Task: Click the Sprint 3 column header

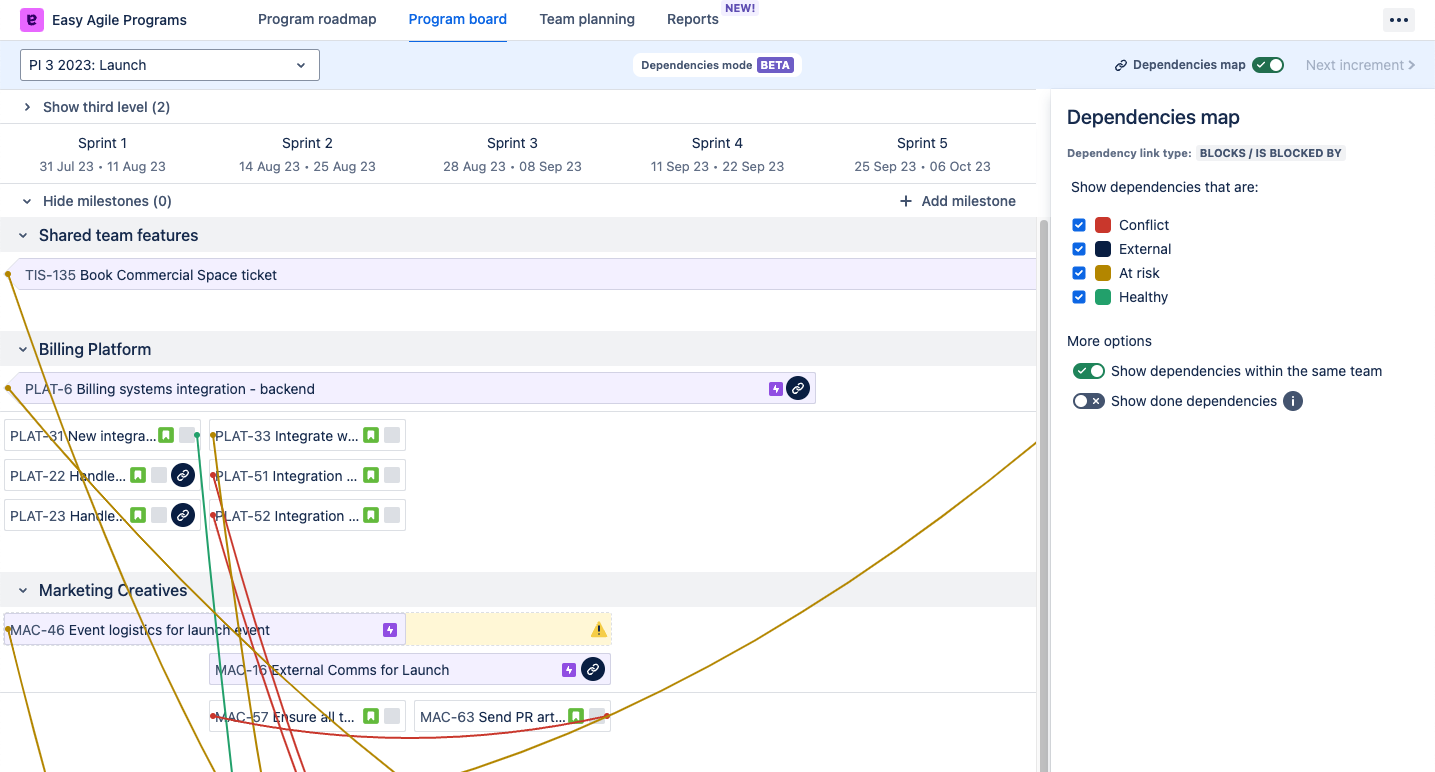Action: [512, 154]
